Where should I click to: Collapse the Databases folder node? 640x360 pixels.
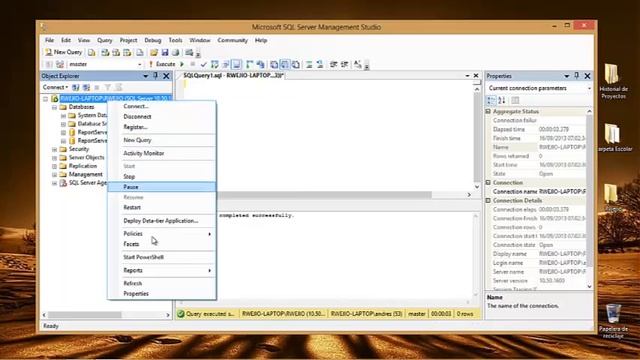(x=54, y=107)
